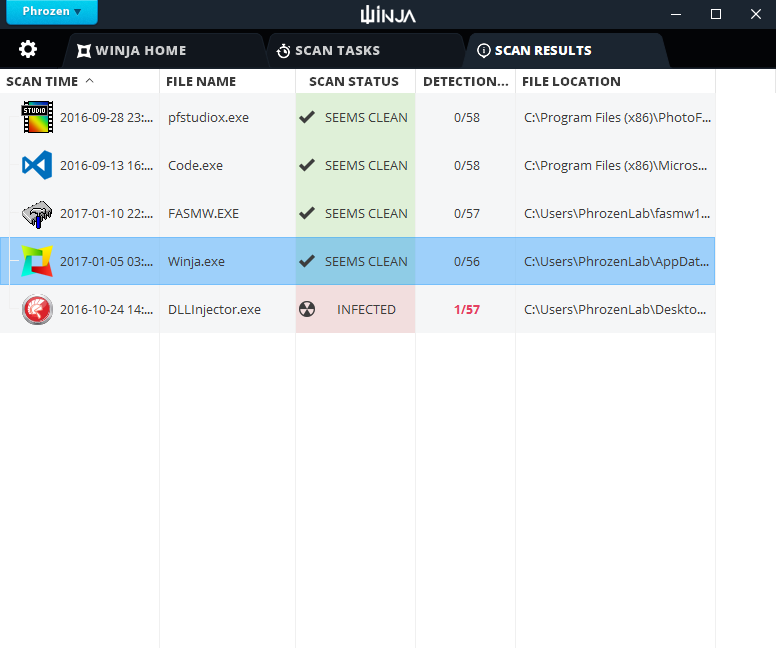
Task: Sort by the Detection column header
Action: (x=465, y=82)
